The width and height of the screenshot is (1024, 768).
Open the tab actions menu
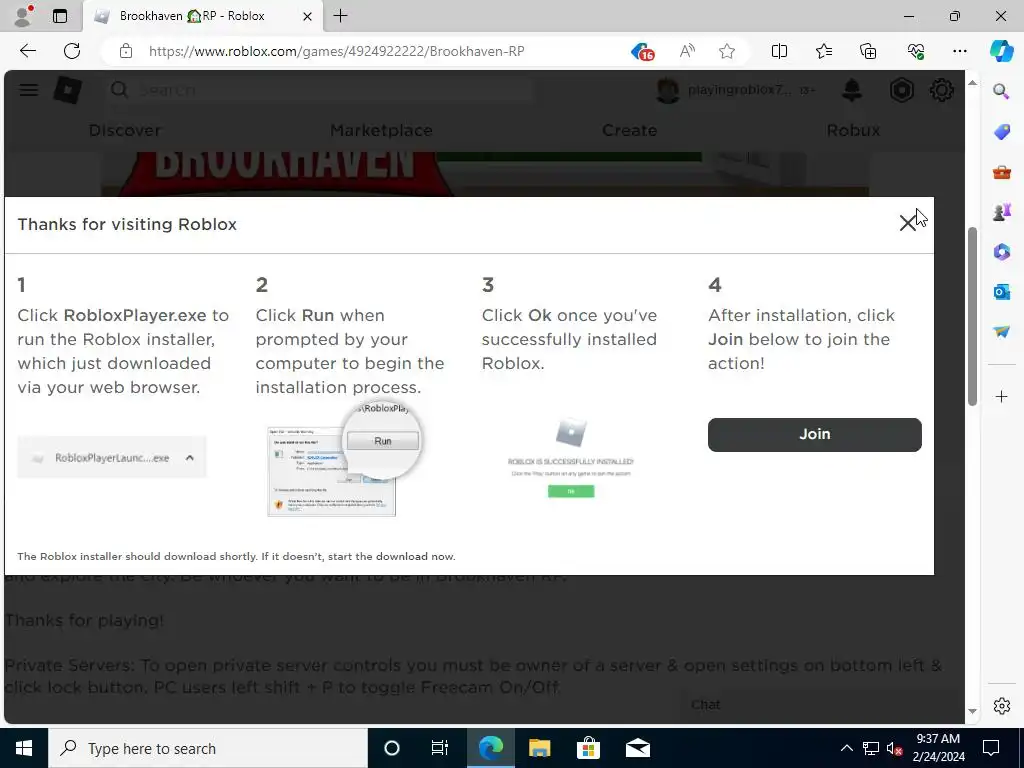pos(60,16)
